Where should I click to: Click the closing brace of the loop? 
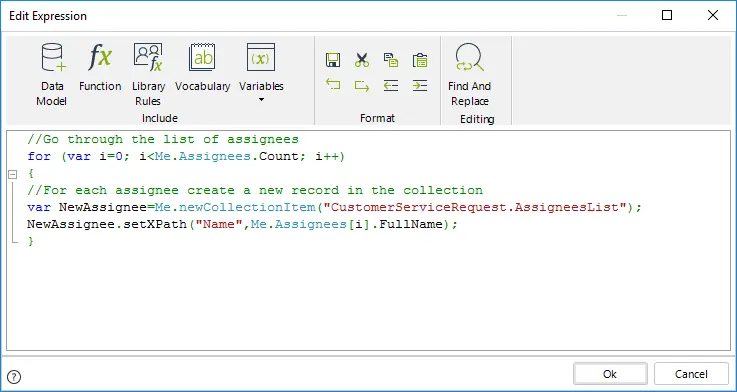coord(31,242)
